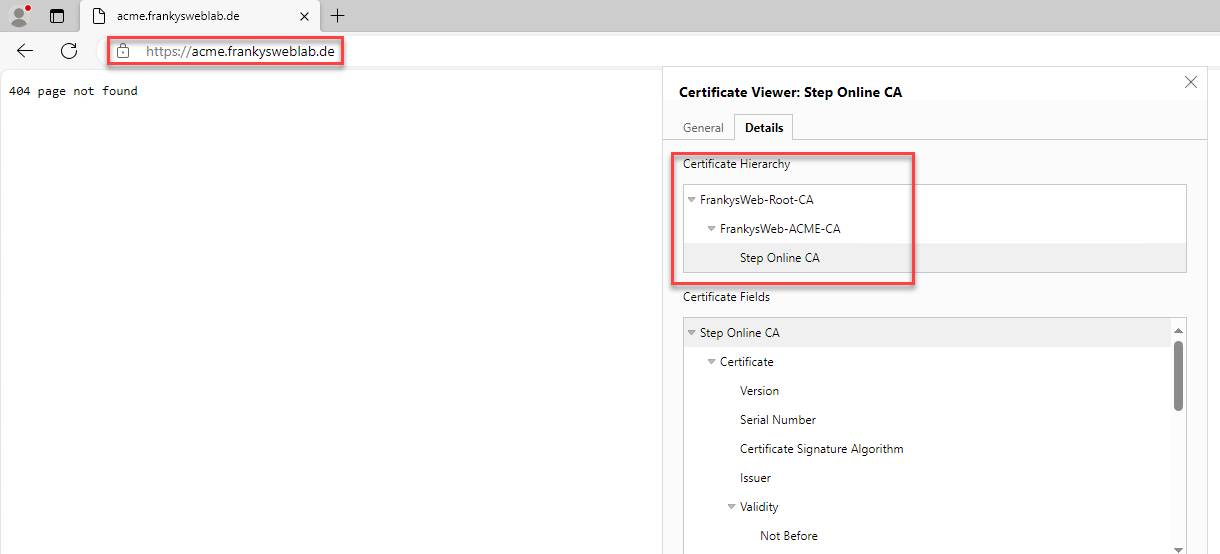Click the browser profile avatar icon
Image resolution: width=1220 pixels, height=554 pixels.
click(x=19, y=16)
